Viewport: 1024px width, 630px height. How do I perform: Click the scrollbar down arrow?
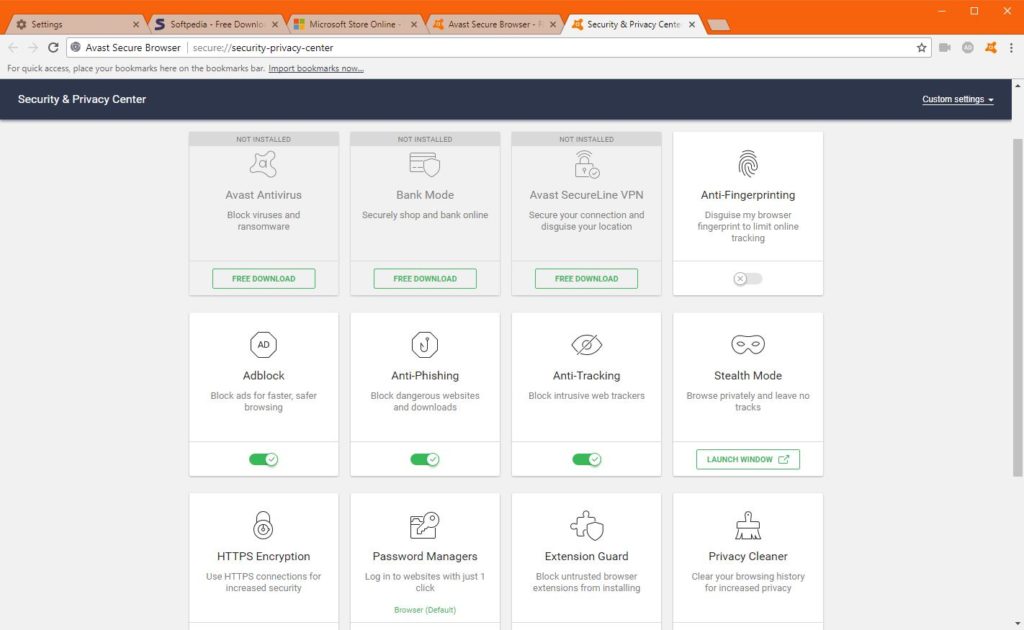point(1017,623)
